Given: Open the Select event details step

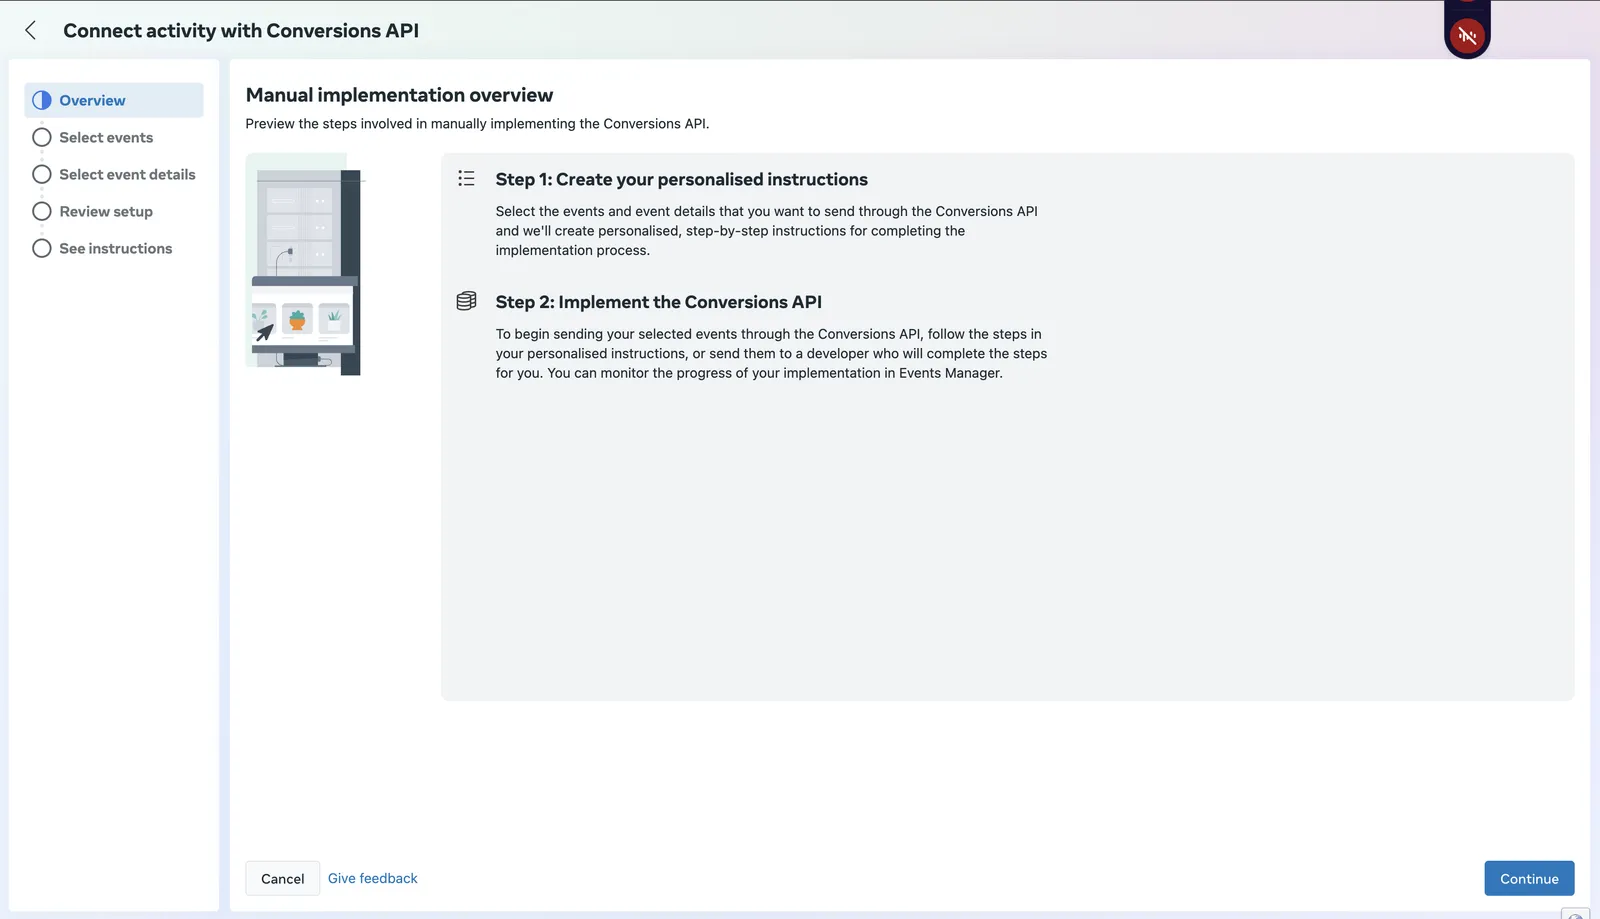Looking at the screenshot, I should click(x=127, y=174).
